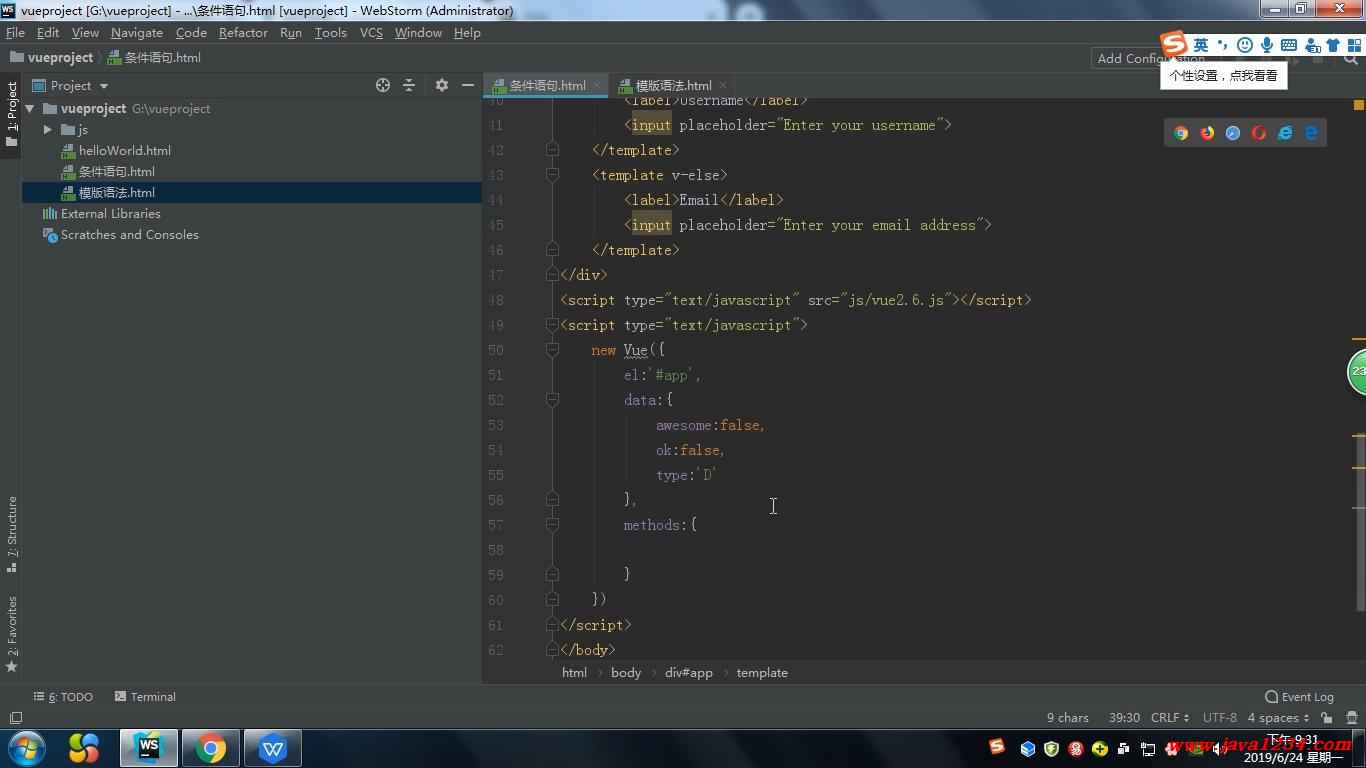Screen dimensions: 1366x768
Task: Click WebStorm icon on the taskbar
Action: (x=149, y=748)
